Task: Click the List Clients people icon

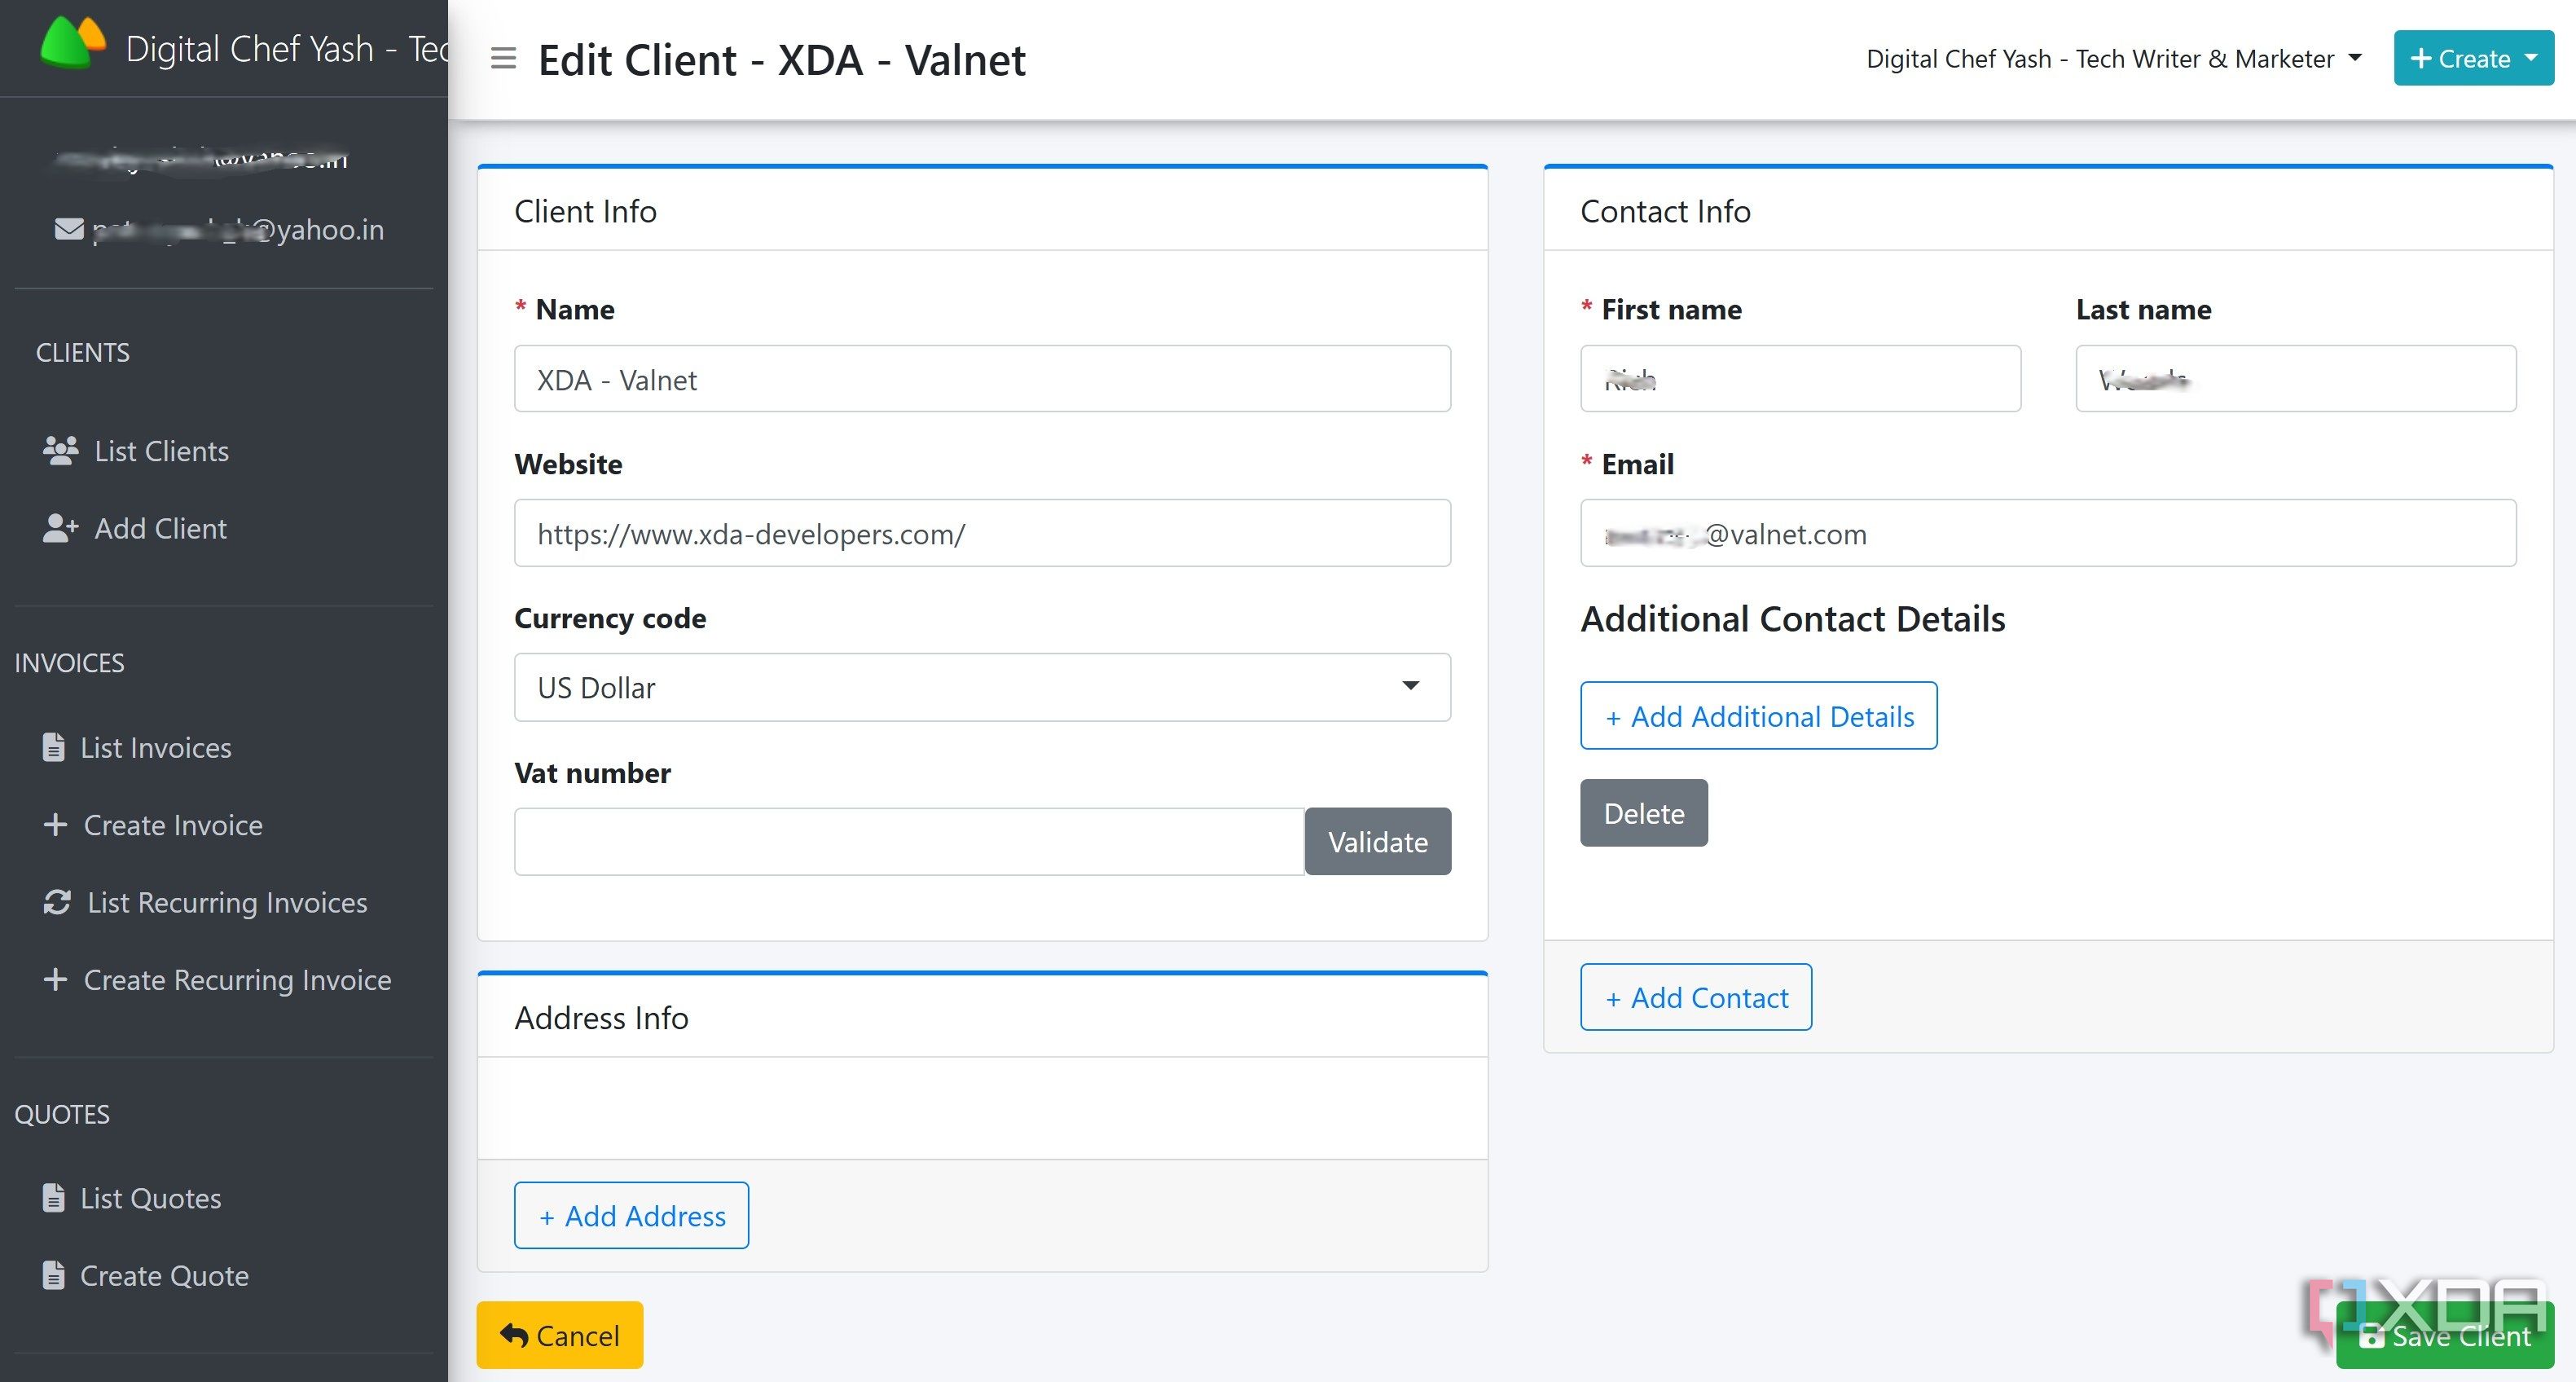Action: click(x=60, y=451)
